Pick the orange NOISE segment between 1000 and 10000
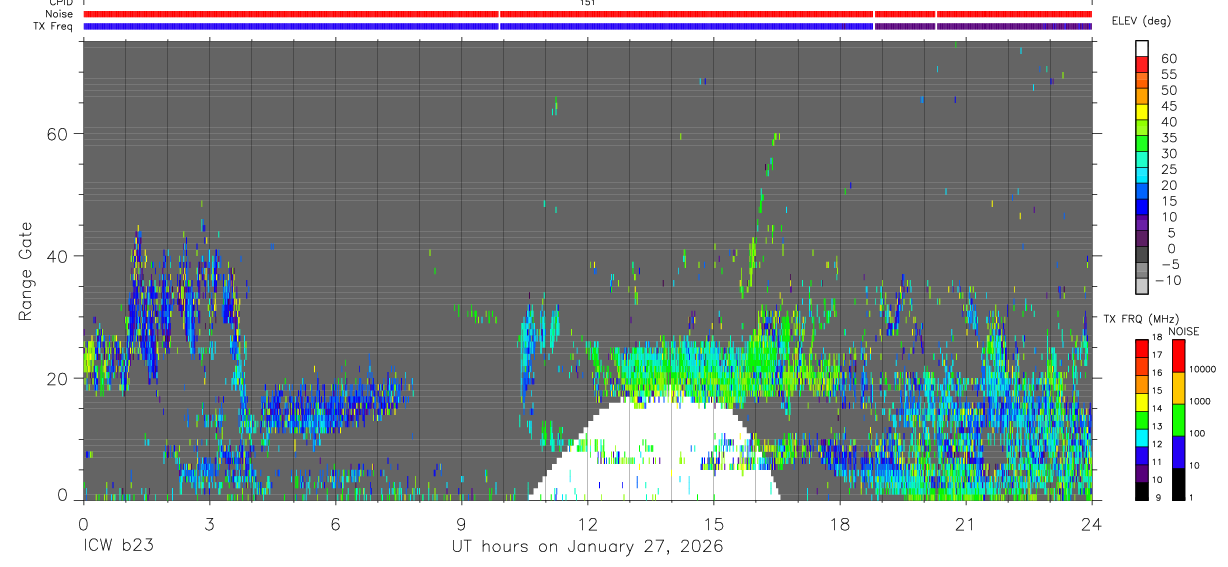The height and width of the screenshot is (567, 1228). tap(1179, 387)
